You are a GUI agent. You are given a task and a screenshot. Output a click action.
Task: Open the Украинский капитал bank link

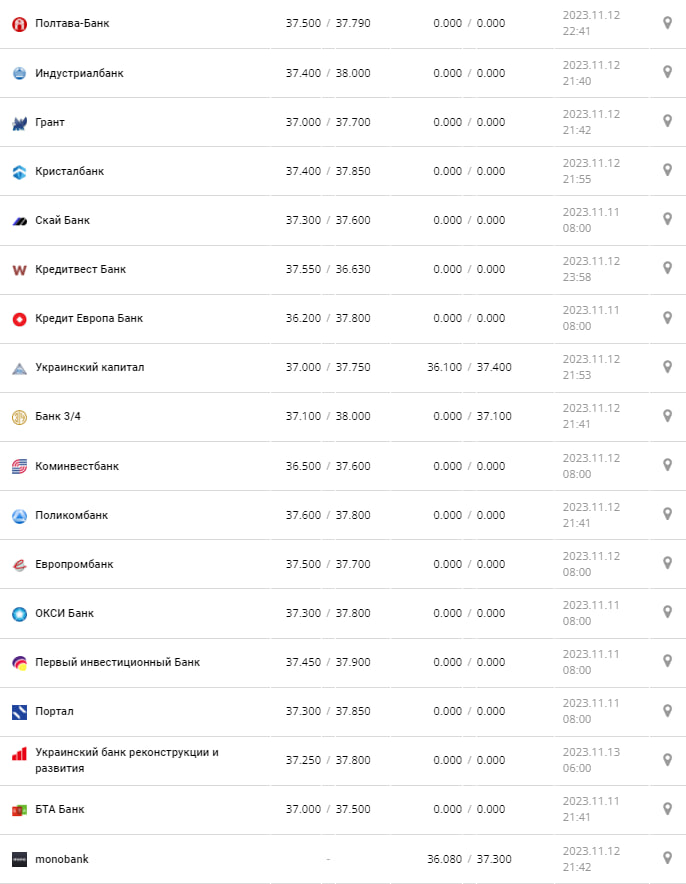(89, 367)
